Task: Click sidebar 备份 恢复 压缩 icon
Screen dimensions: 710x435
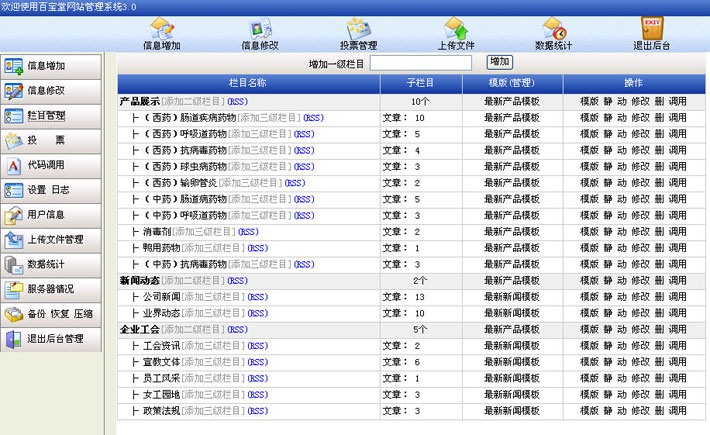Action: (x=14, y=314)
